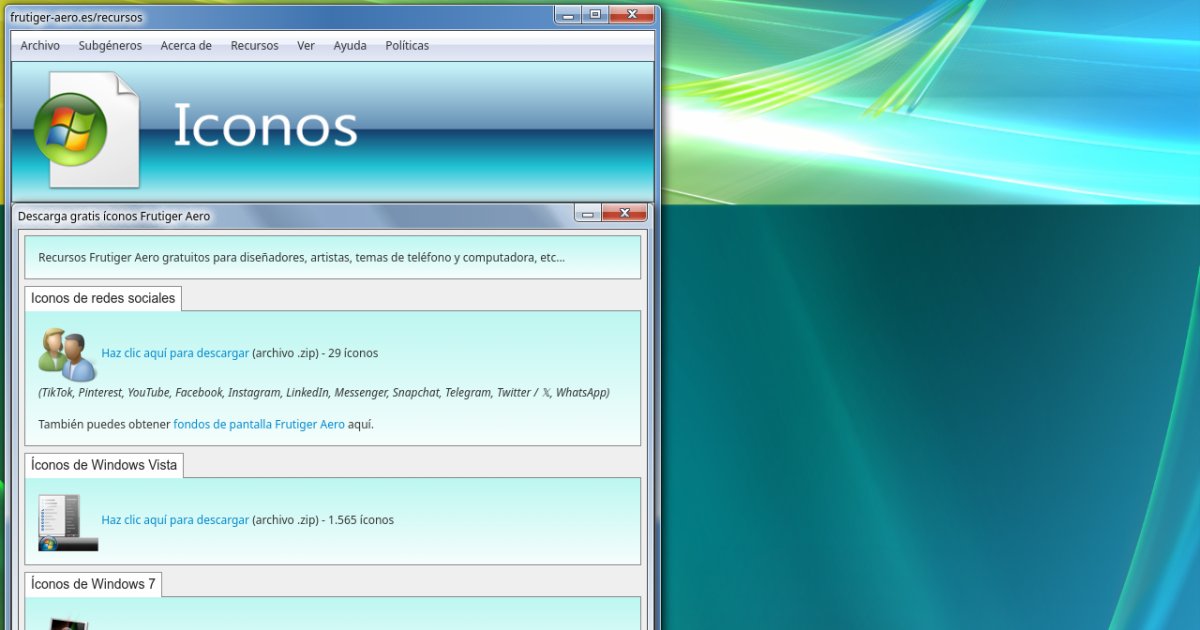Click the two-users social networks icon
The height and width of the screenshot is (630, 1200).
(x=67, y=354)
